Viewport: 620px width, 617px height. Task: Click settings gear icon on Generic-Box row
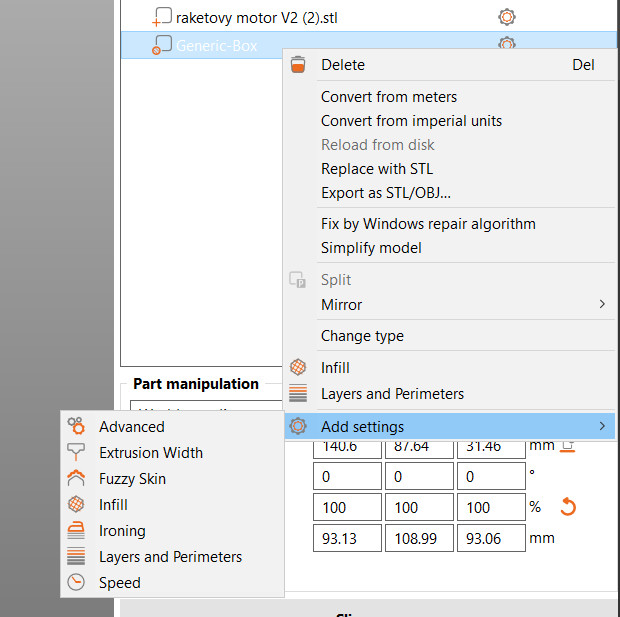(x=507, y=44)
